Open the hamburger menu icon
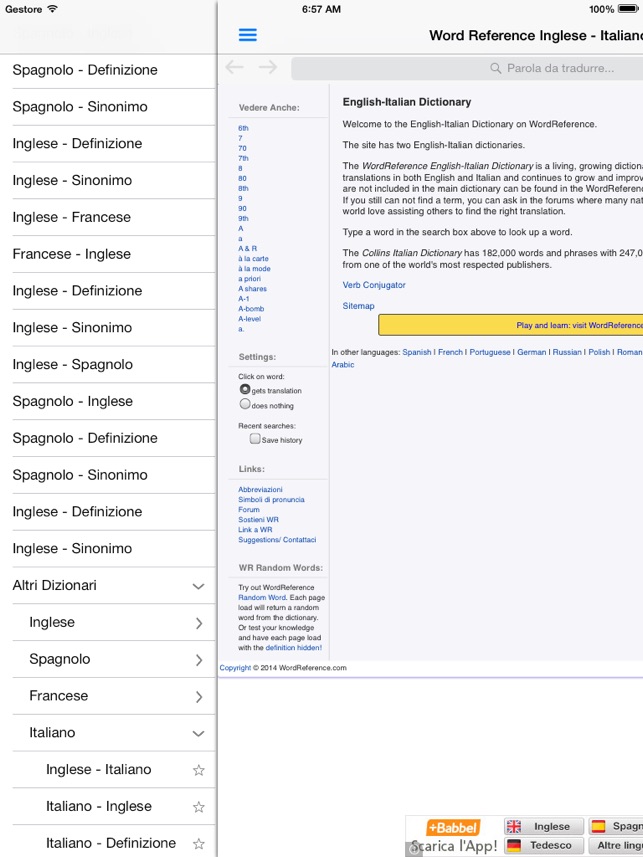The width and height of the screenshot is (643, 857). tap(248, 35)
